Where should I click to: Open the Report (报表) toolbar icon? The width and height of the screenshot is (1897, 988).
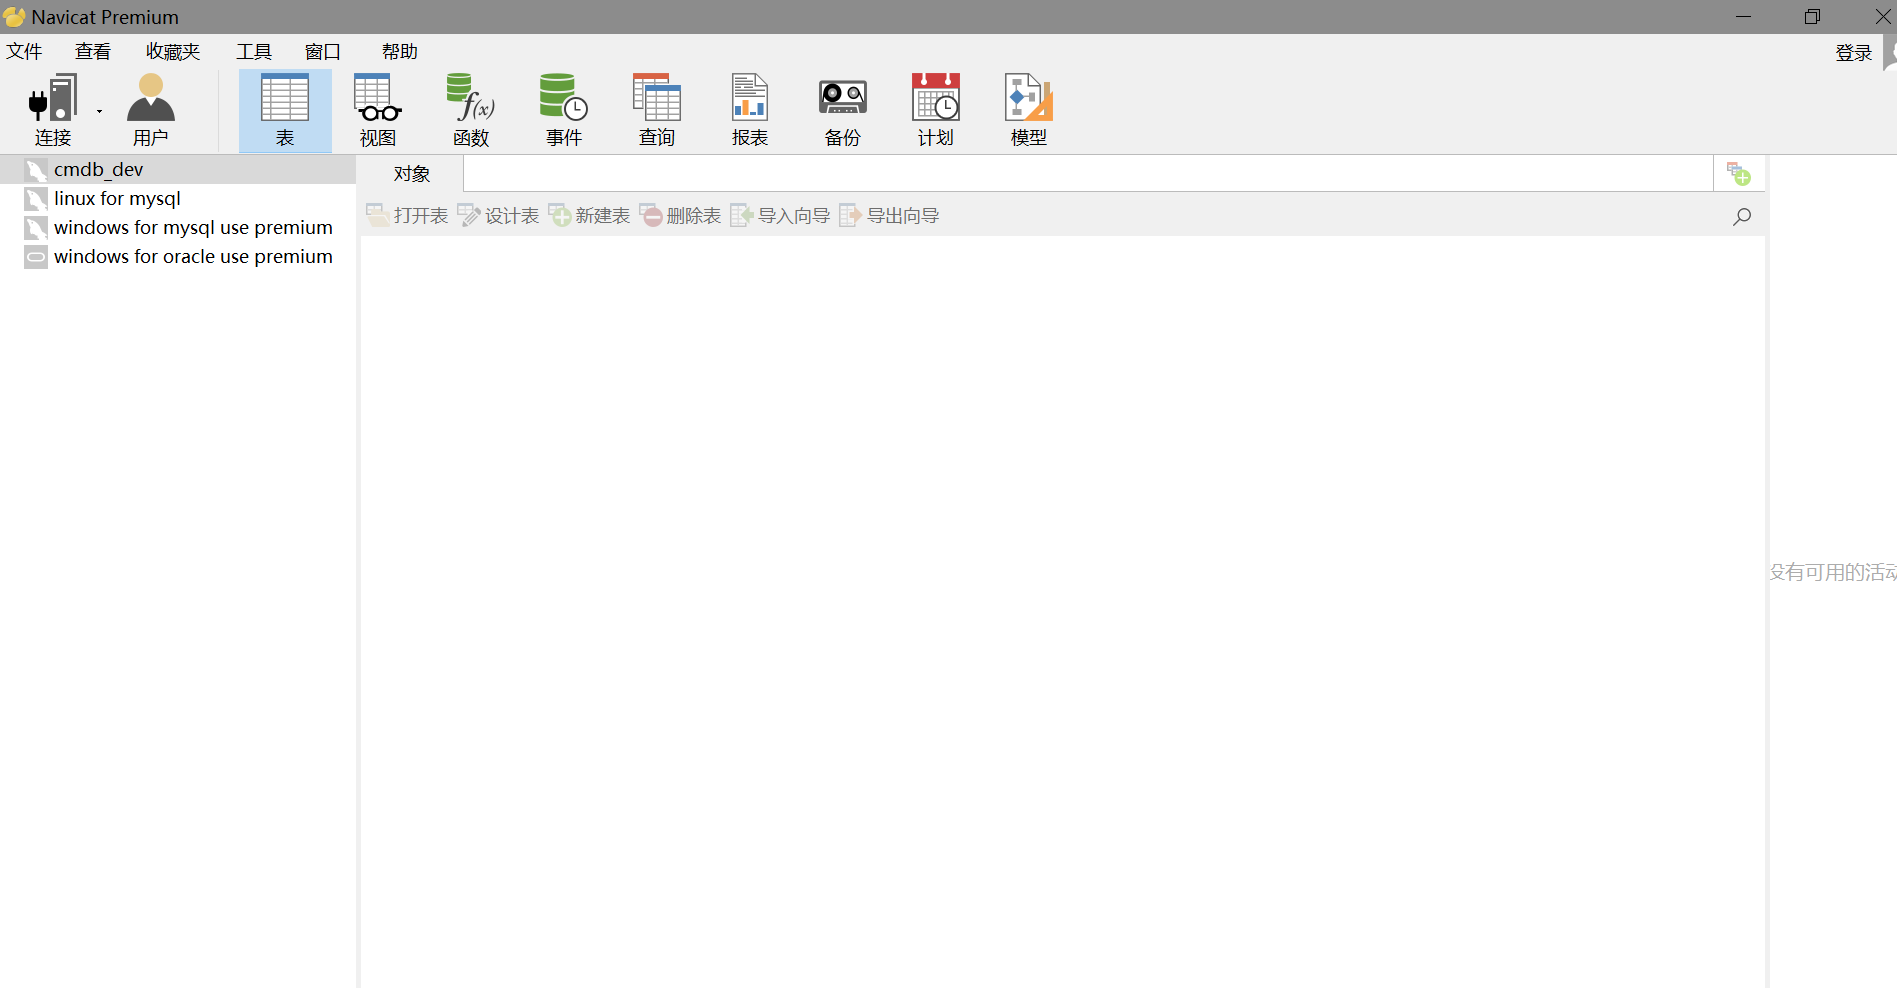(750, 110)
